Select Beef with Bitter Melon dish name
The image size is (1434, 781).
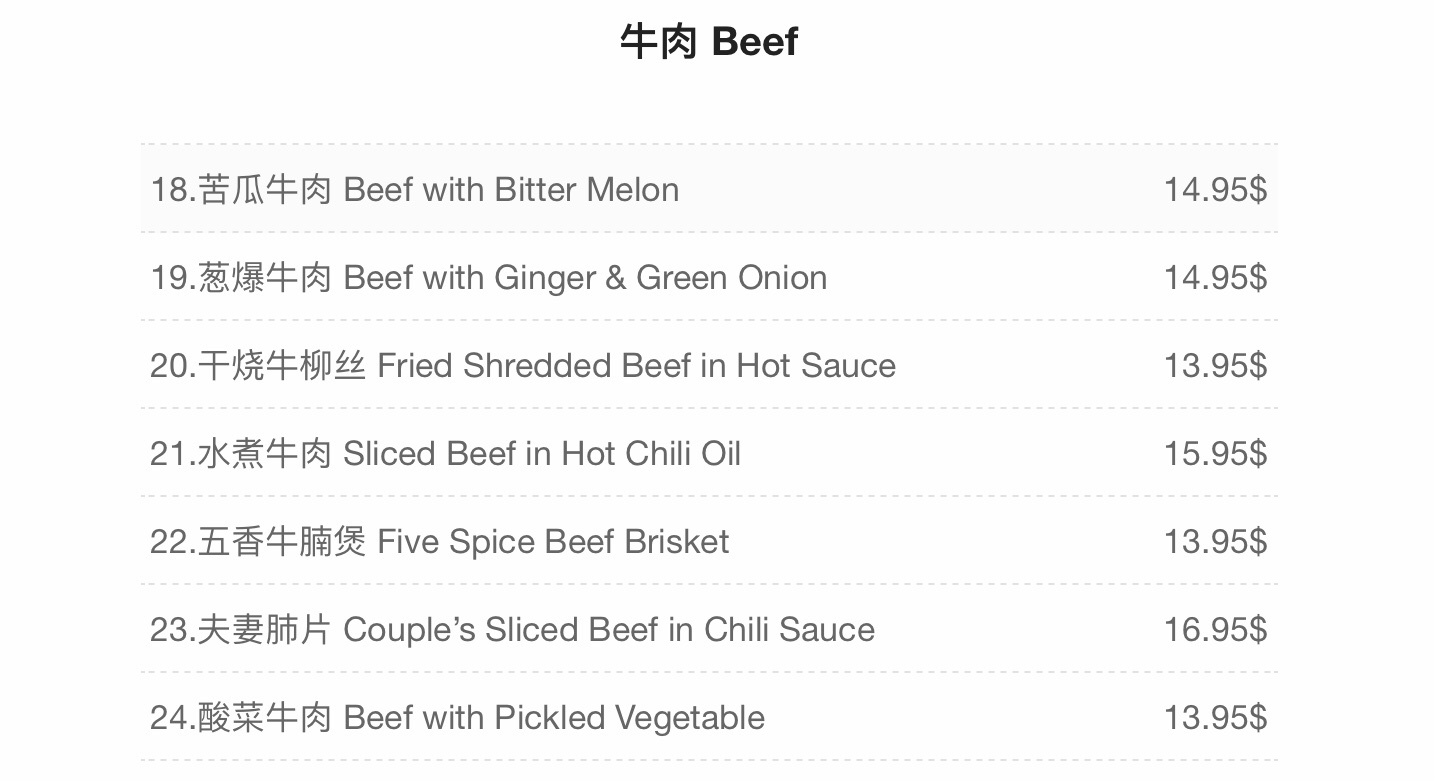[510, 190]
